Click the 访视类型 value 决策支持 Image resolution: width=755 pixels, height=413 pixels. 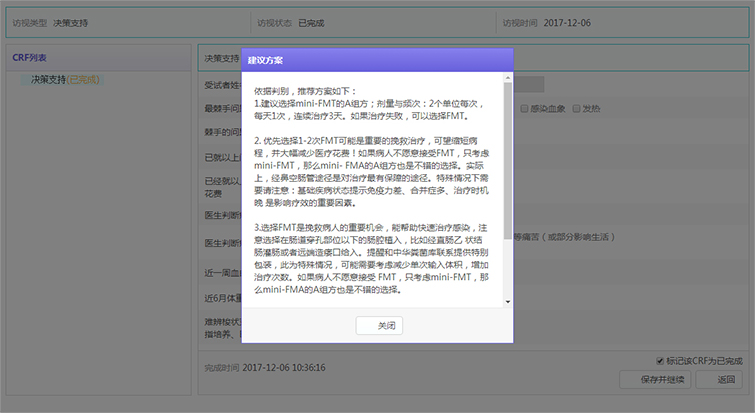(70, 22)
